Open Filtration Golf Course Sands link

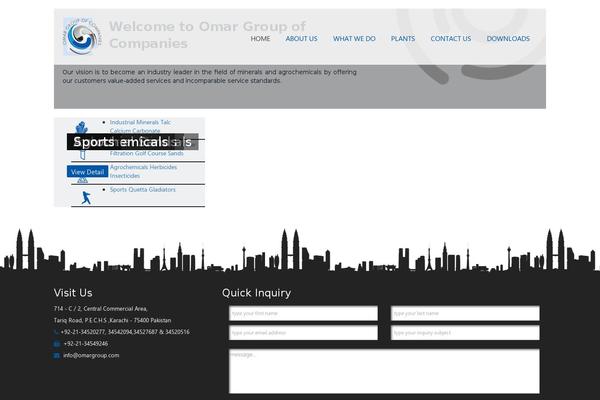tap(147, 153)
